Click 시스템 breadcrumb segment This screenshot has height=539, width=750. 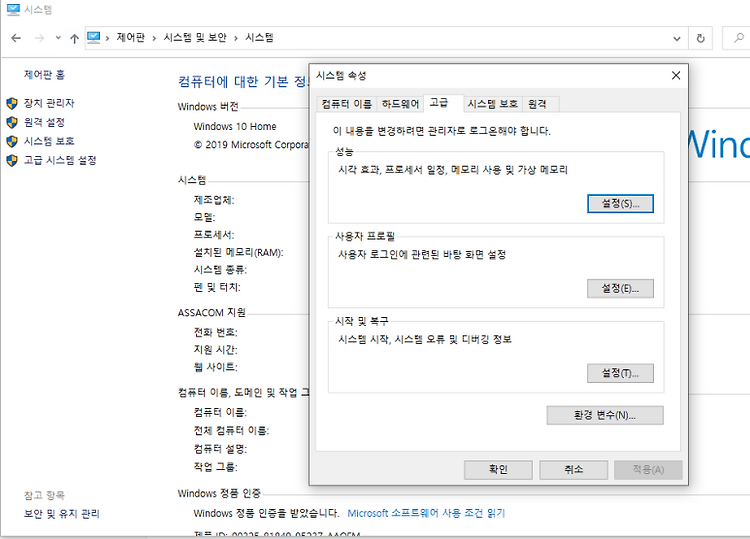click(259, 38)
